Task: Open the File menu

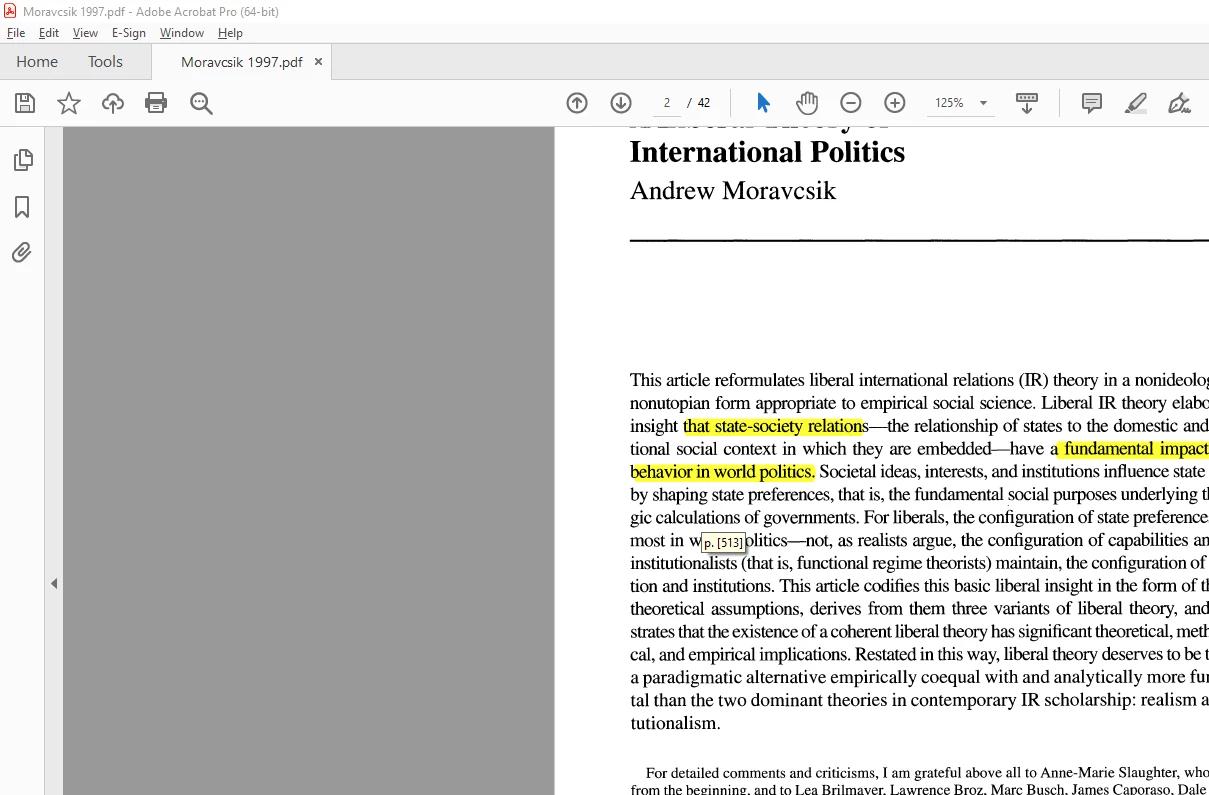Action: point(16,33)
